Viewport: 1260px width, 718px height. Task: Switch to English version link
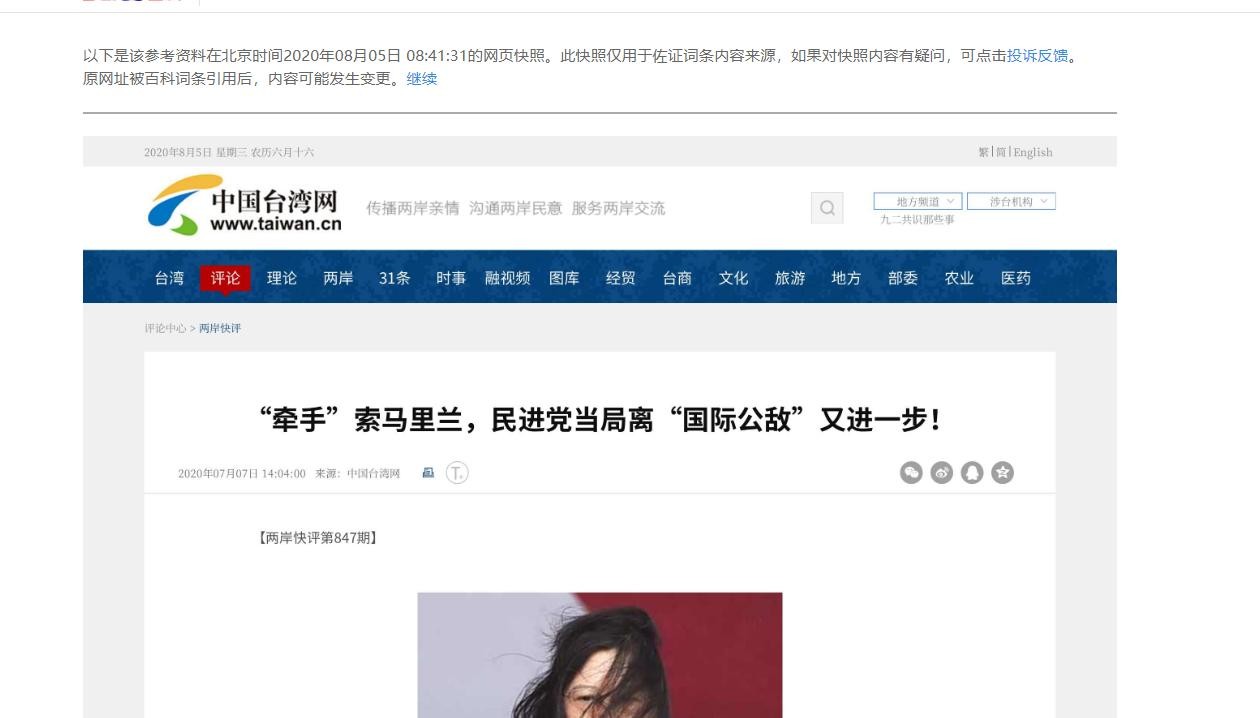pos(1033,152)
